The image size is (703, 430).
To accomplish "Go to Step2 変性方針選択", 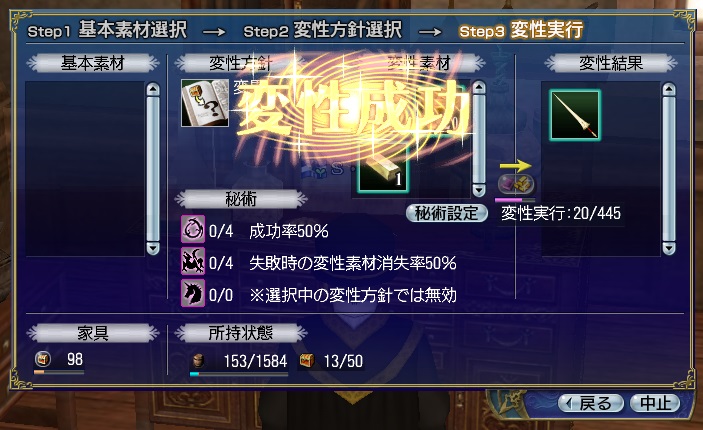I will (x=322, y=30).
